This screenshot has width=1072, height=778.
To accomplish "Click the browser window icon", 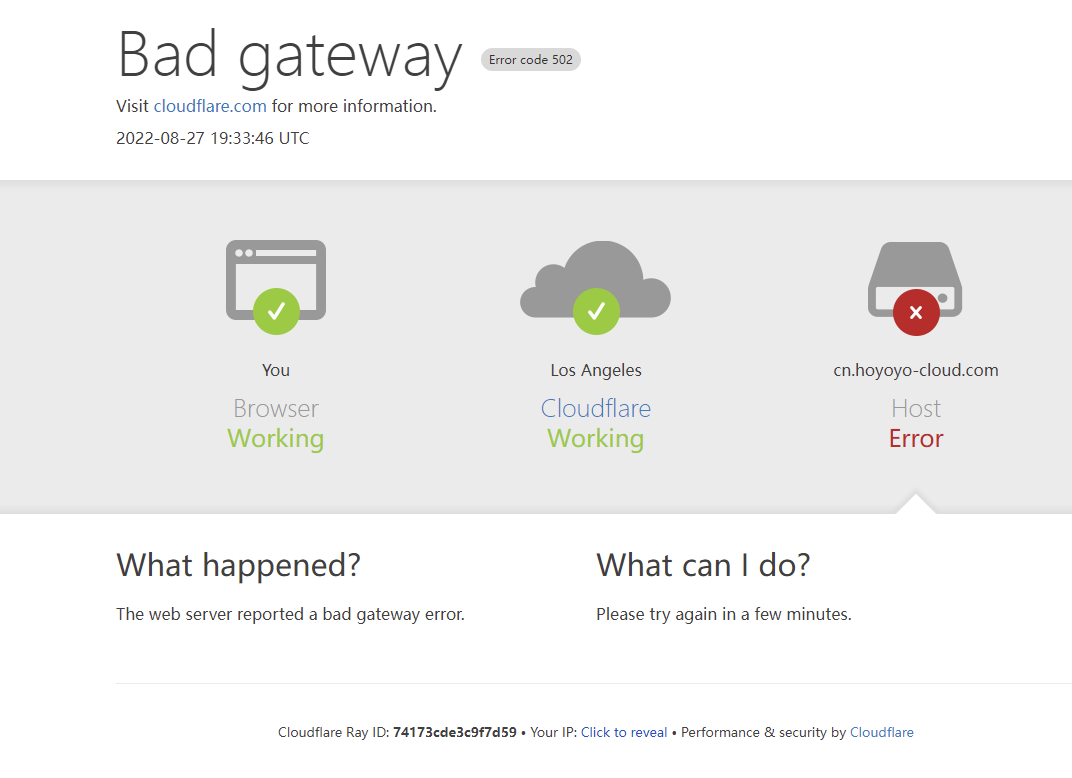I will pyautogui.click(x=276, y=280).
